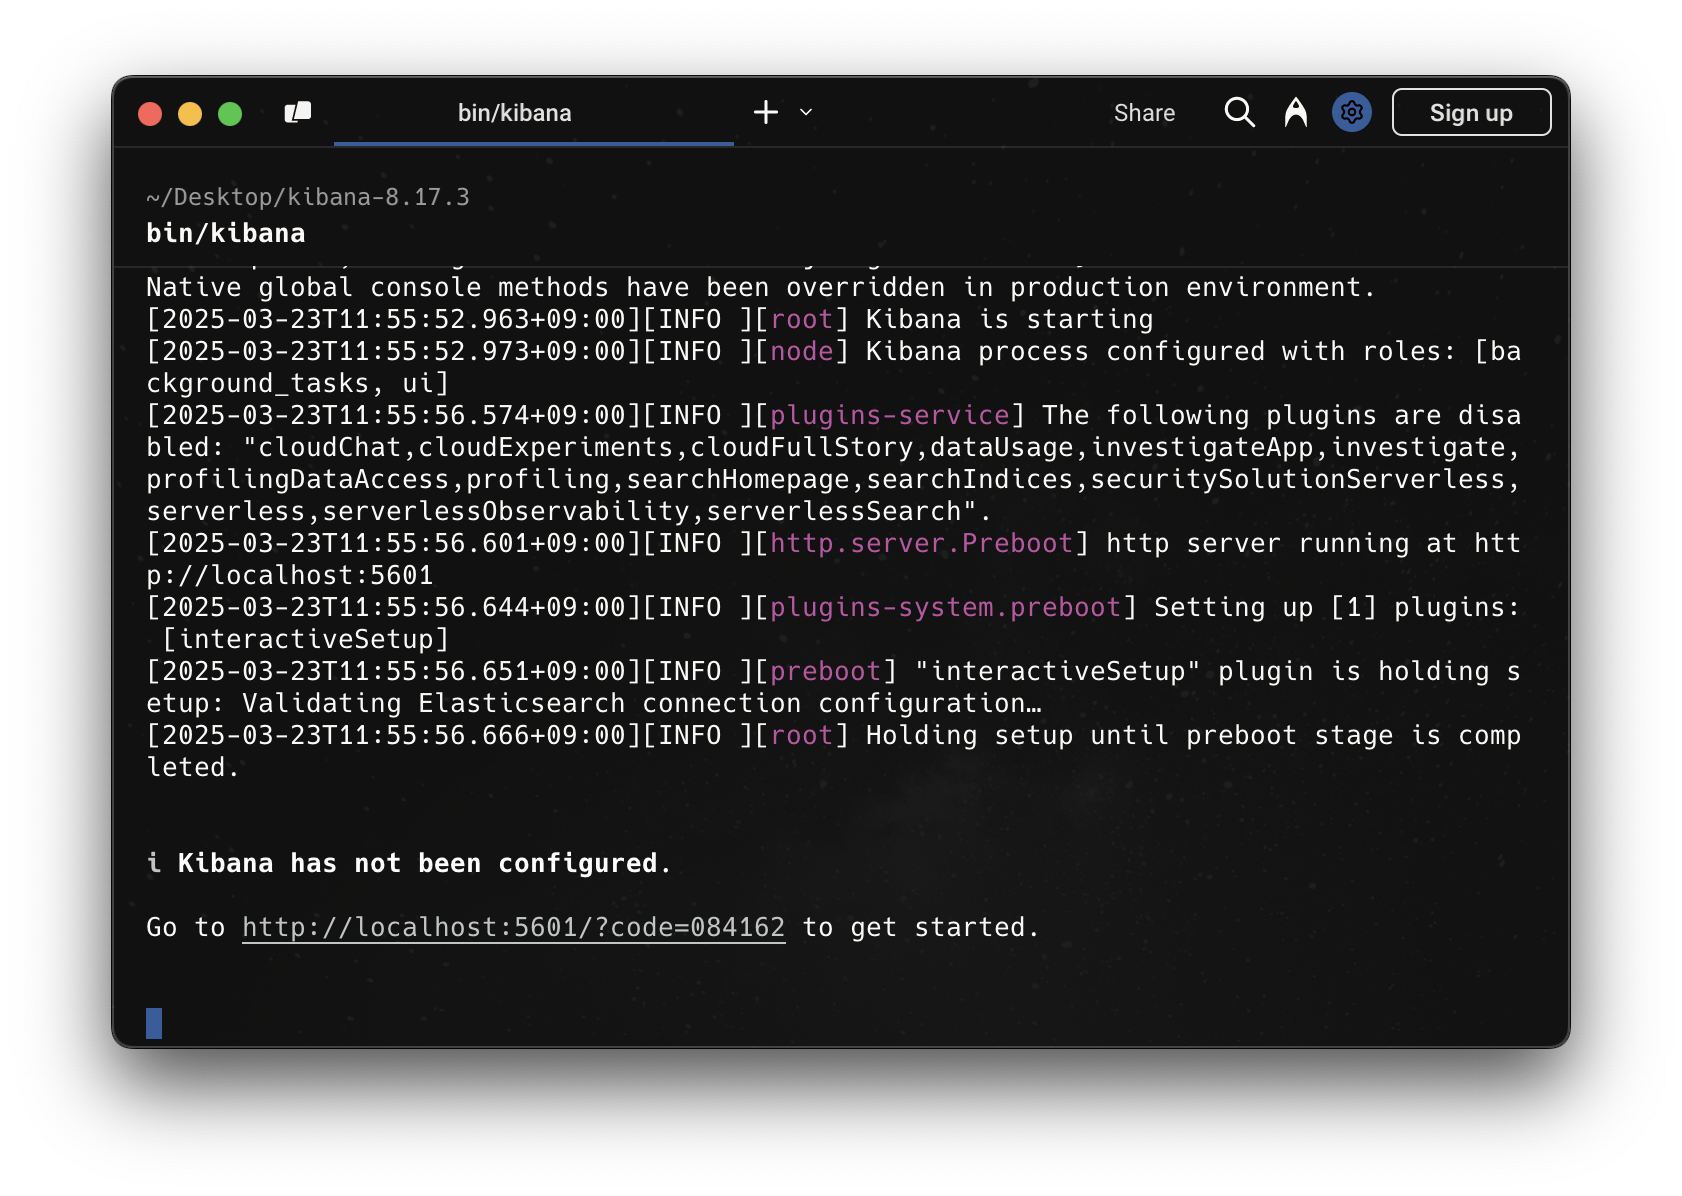Expand the new tab options chevron
Screen dimensions: 1682x1196
click(806, 112)
